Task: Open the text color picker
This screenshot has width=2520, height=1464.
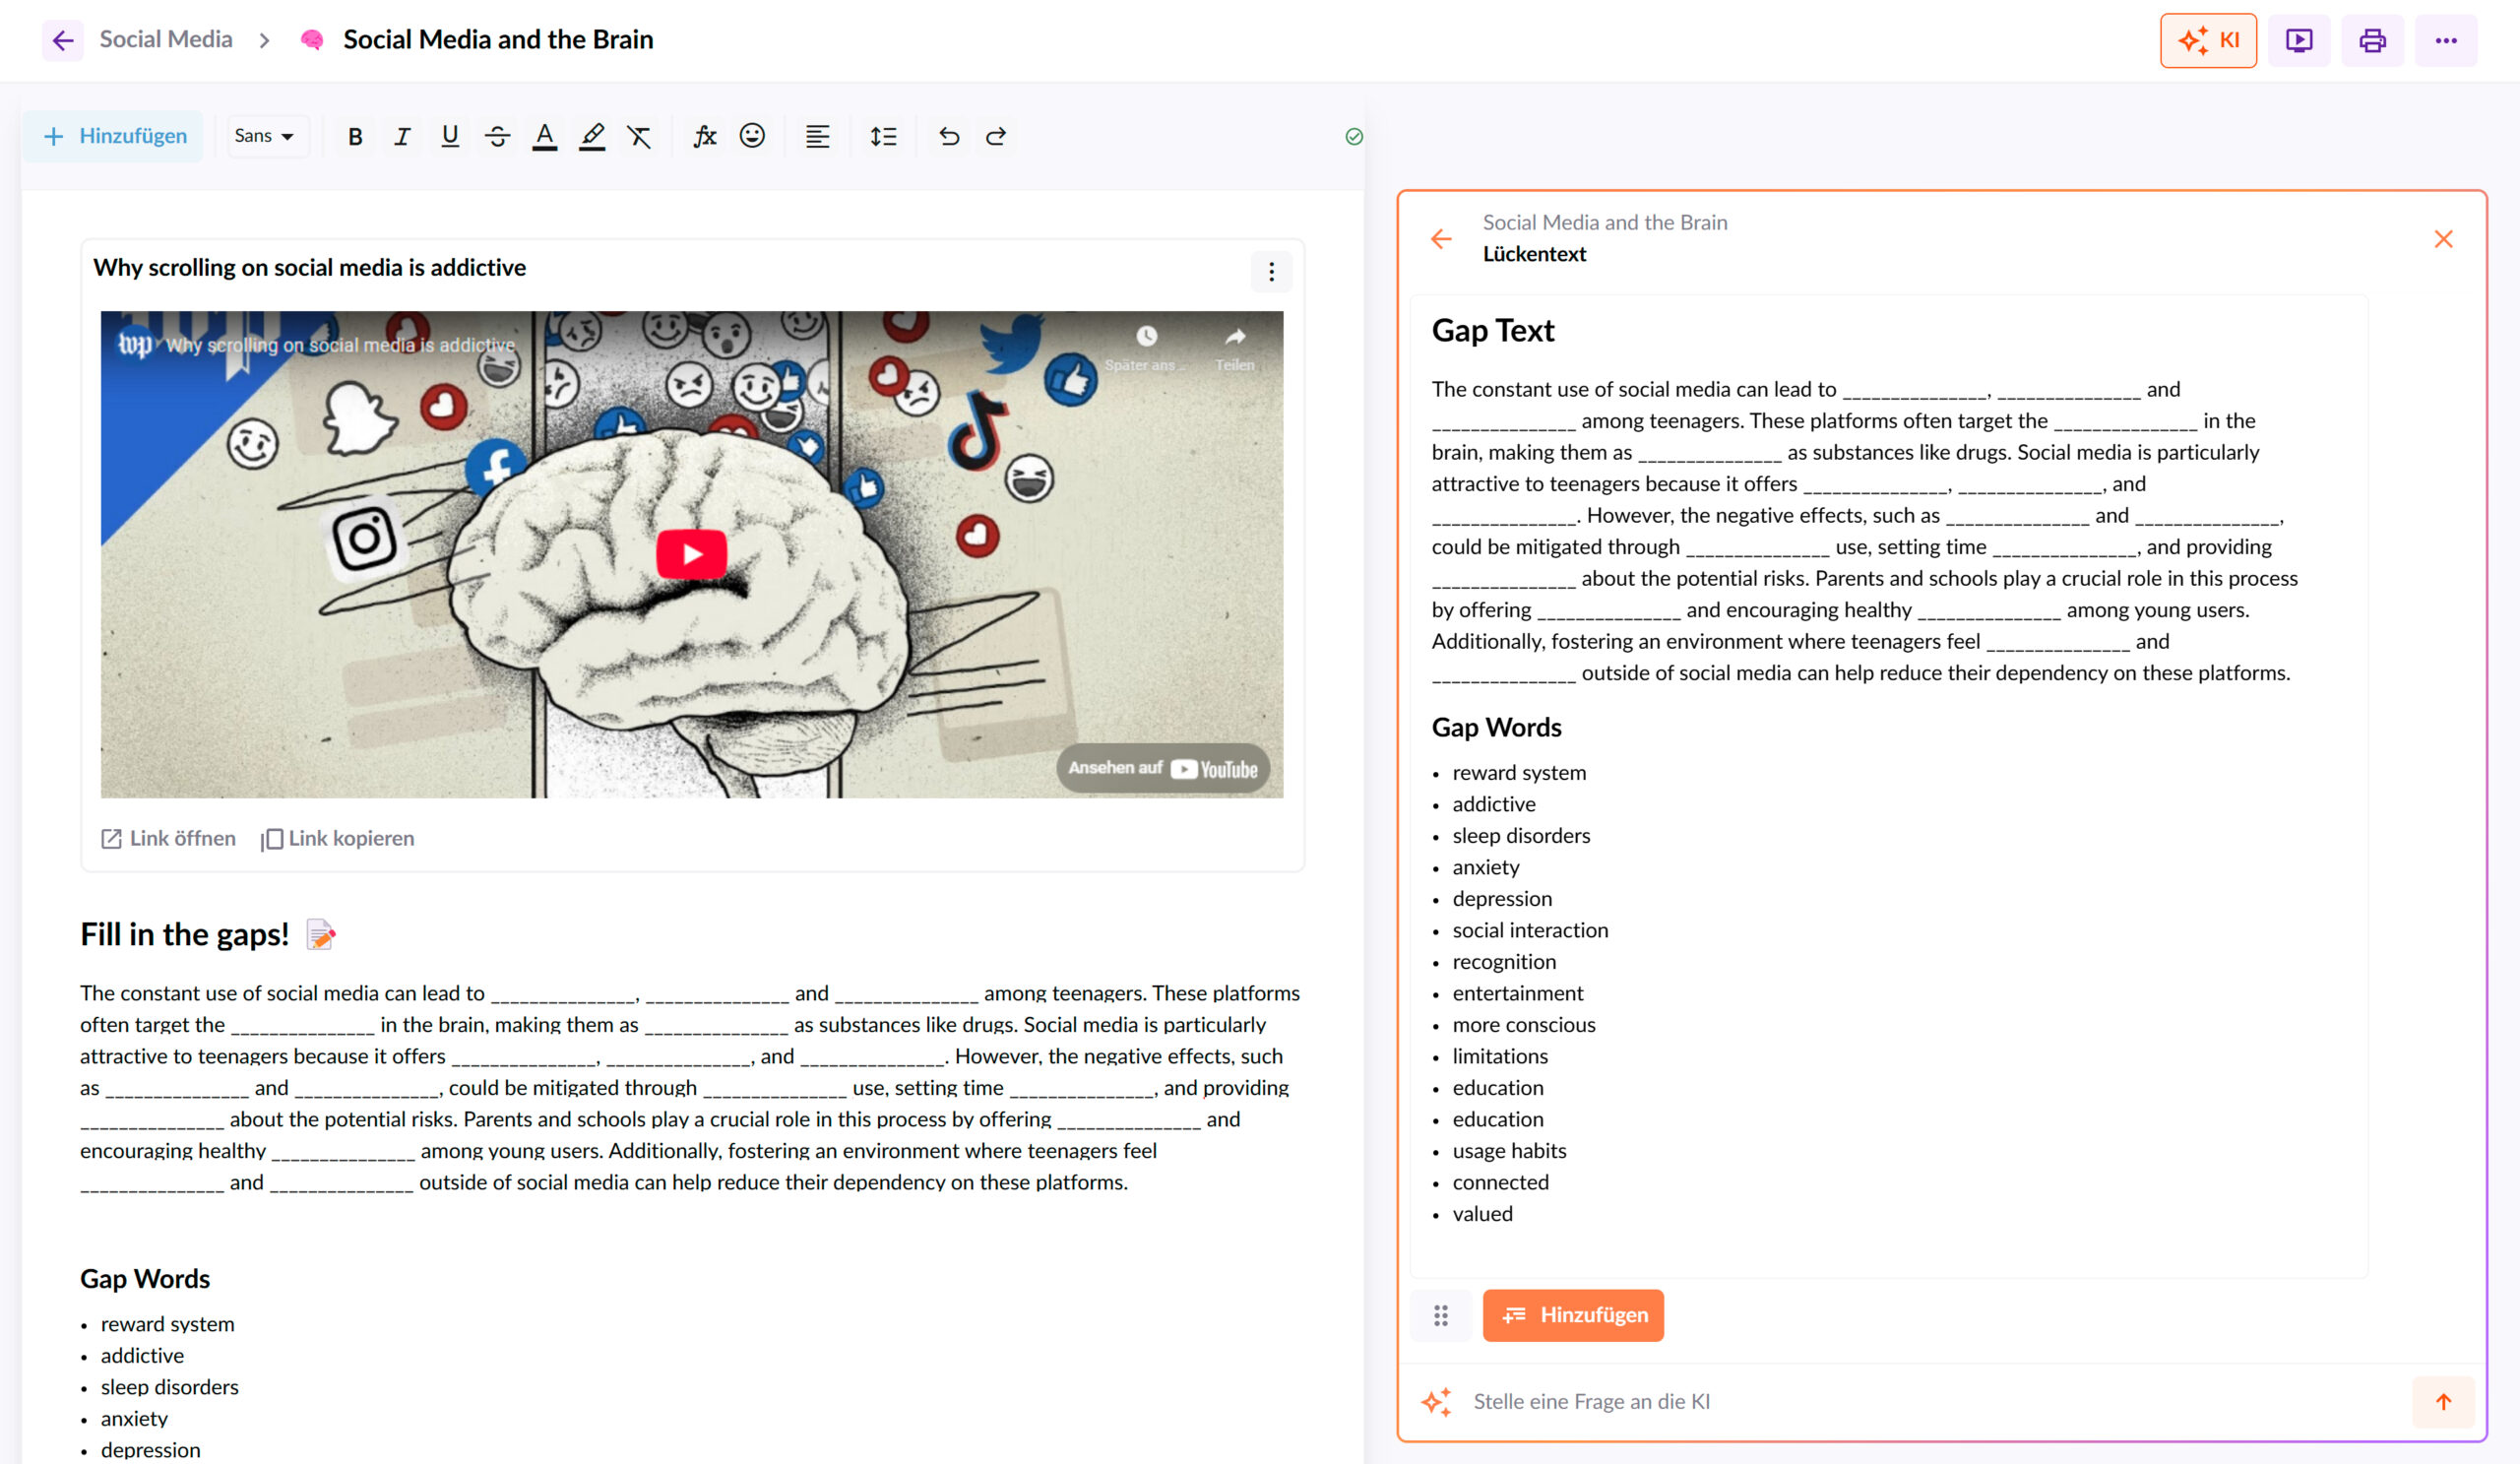Action: point(544,136)
